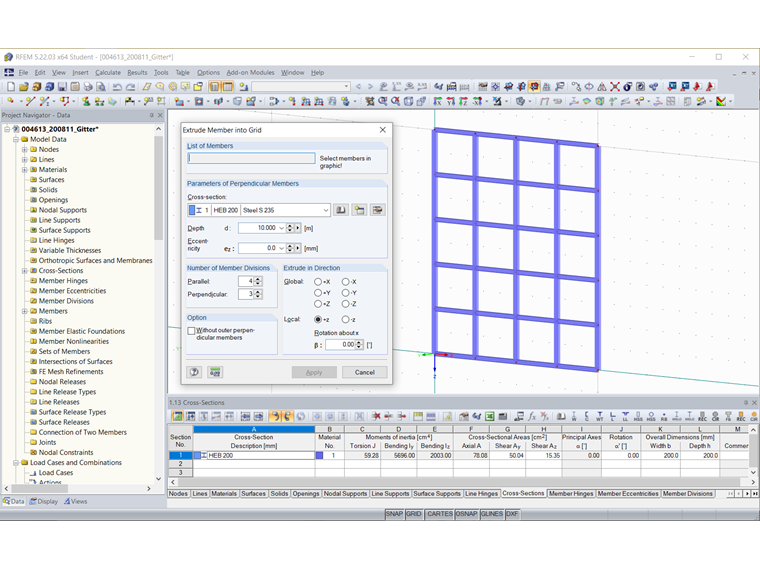Open the Depth value dropdown

[x=280, y=228]
